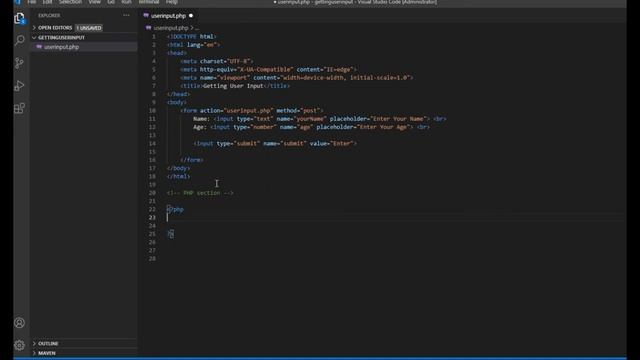The height and width of the screenshot is (360, 640).
Task: Click the opening <body> tag line
Action: pos(177,102)
